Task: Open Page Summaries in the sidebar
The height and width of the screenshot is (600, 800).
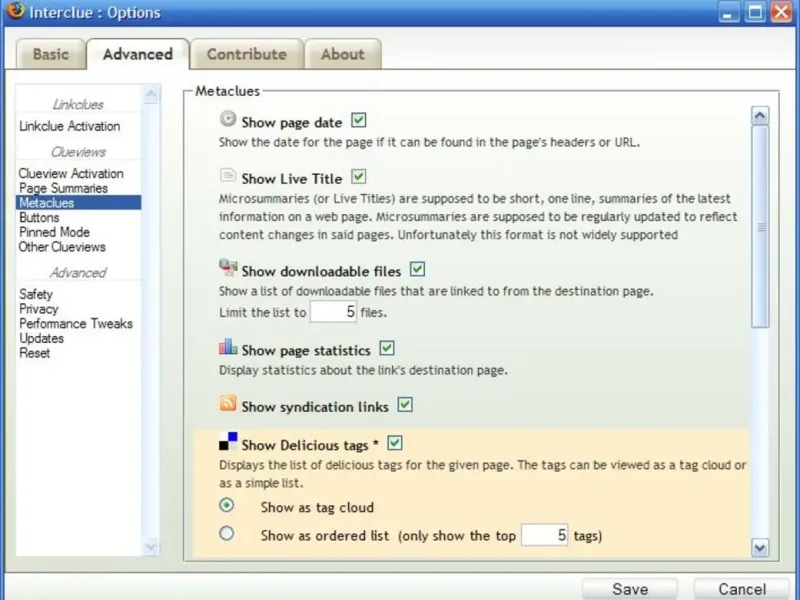Action: coord(63,188)
